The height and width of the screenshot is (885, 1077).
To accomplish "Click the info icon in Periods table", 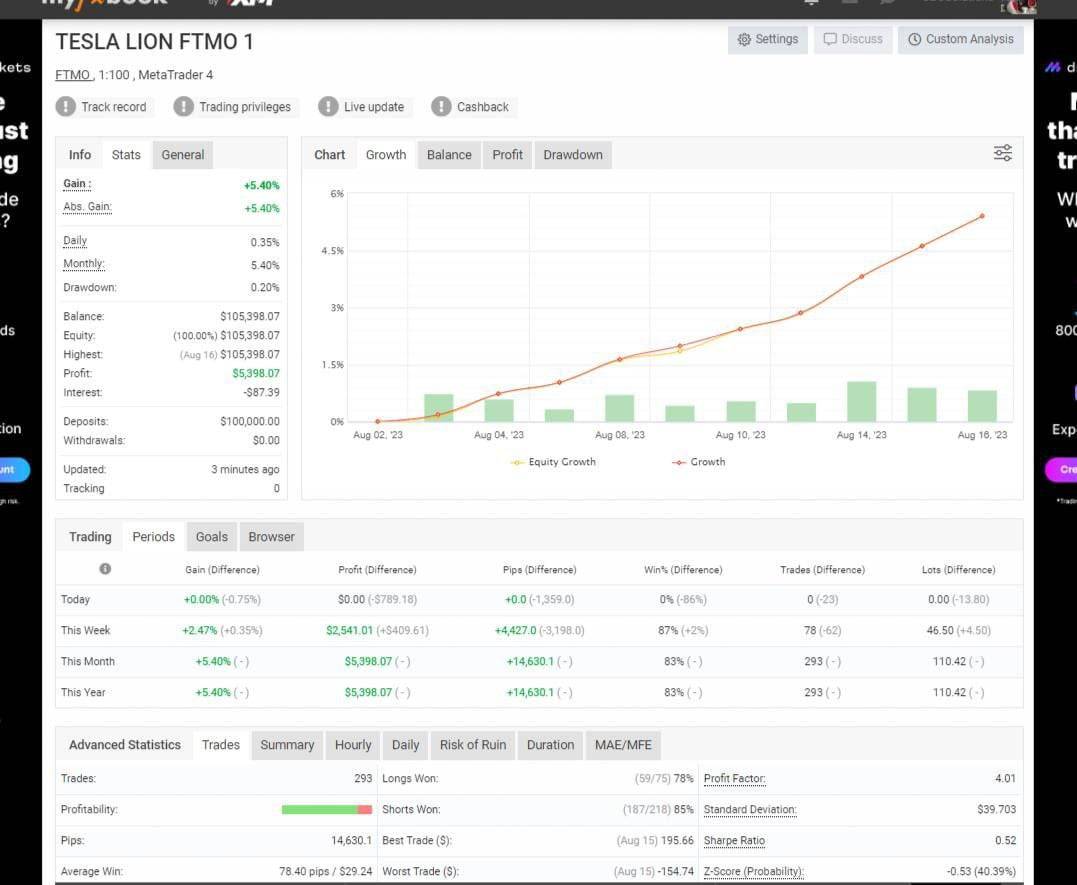I will 105,569.
